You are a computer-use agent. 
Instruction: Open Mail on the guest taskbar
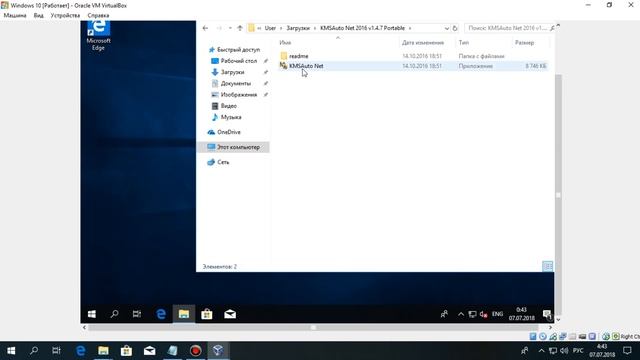230,314
